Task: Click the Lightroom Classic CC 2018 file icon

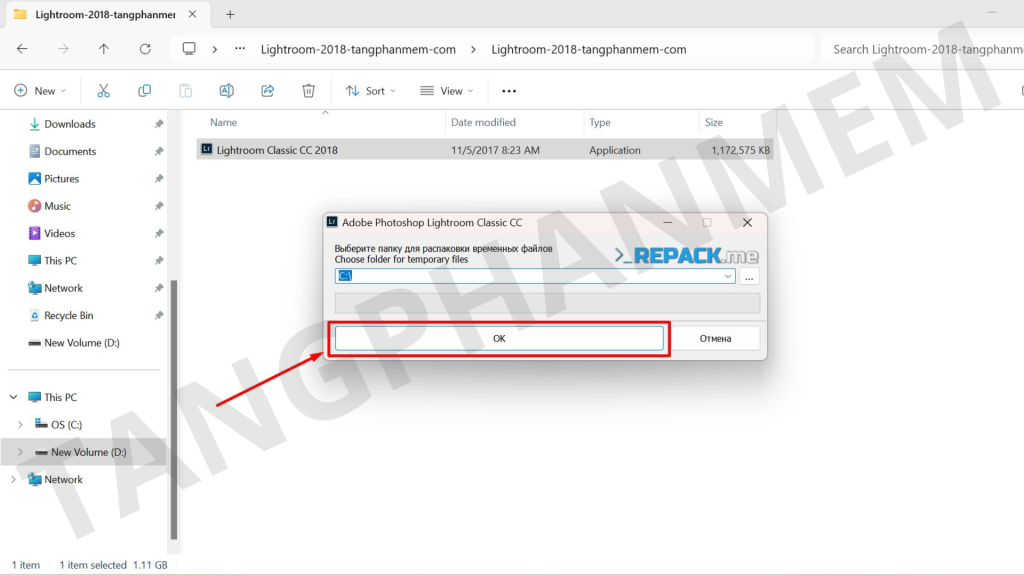Action: click(x=206, y=149)
